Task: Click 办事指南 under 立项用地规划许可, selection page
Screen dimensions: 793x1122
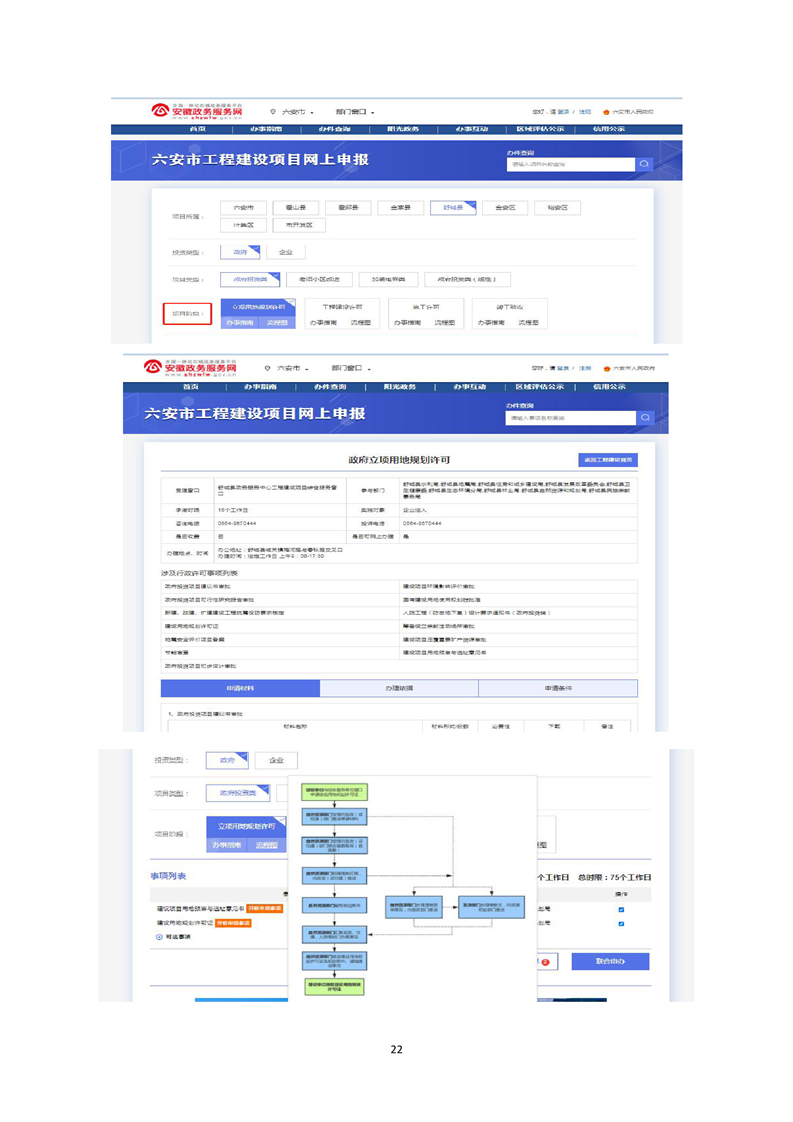Action: 240,323
